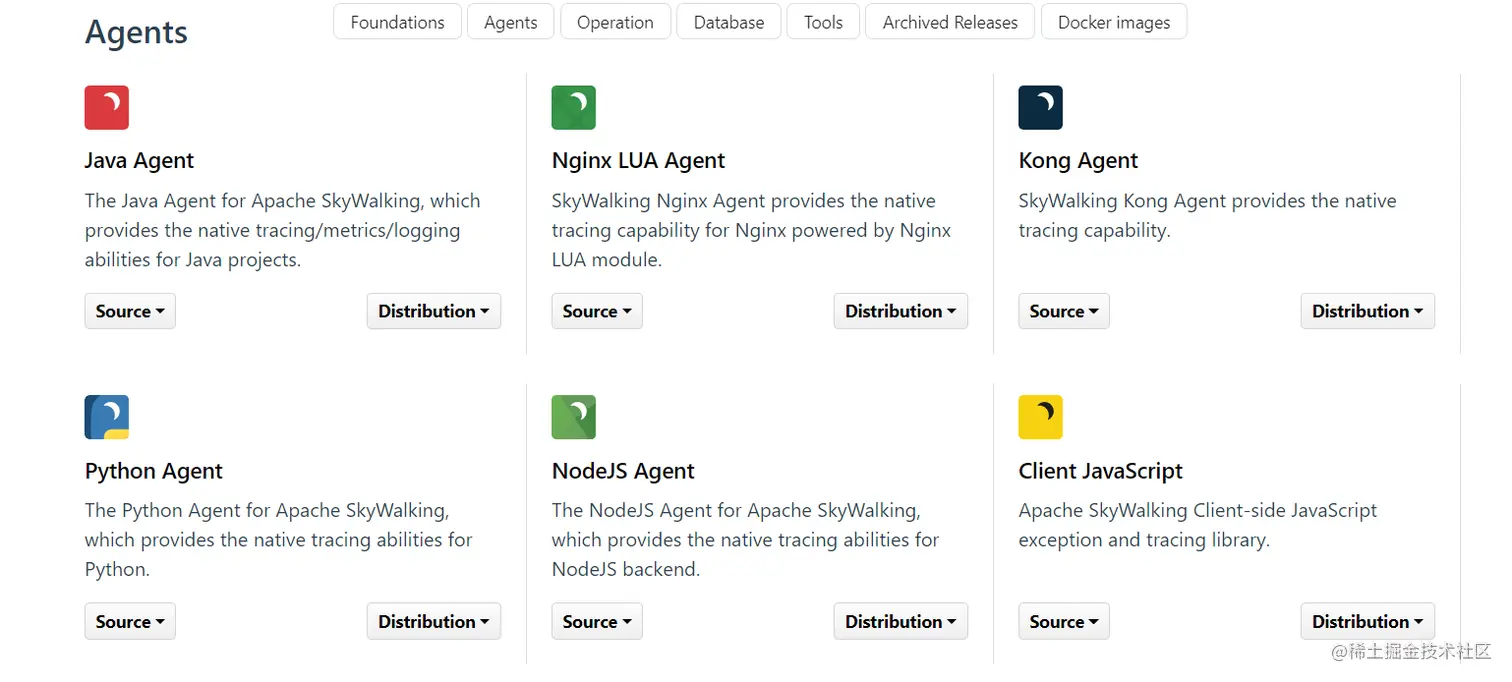Expand Client JavaScript Distribution dropdown

tap(1367, 621)
